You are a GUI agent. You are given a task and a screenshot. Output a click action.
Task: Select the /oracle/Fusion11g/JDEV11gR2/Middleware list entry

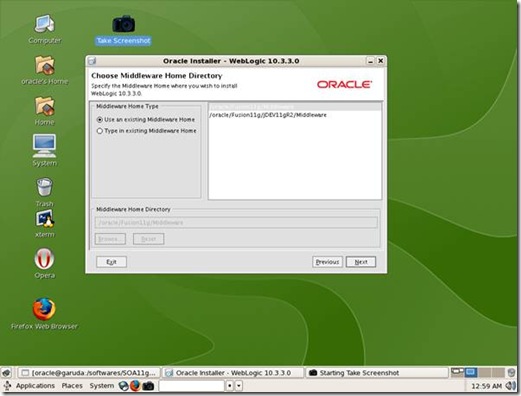tap(295, 115)
